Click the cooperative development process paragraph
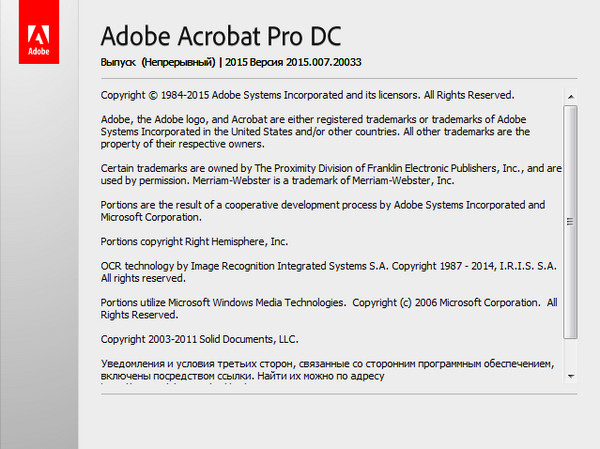 pos(323,211)
